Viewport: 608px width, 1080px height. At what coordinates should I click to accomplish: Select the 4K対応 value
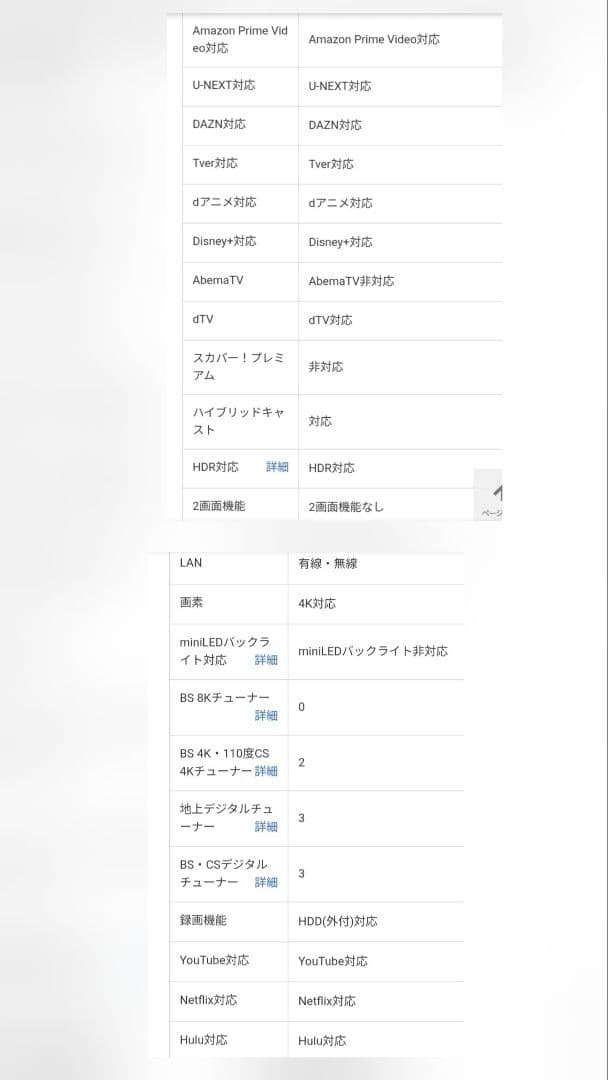coord(317,603)
